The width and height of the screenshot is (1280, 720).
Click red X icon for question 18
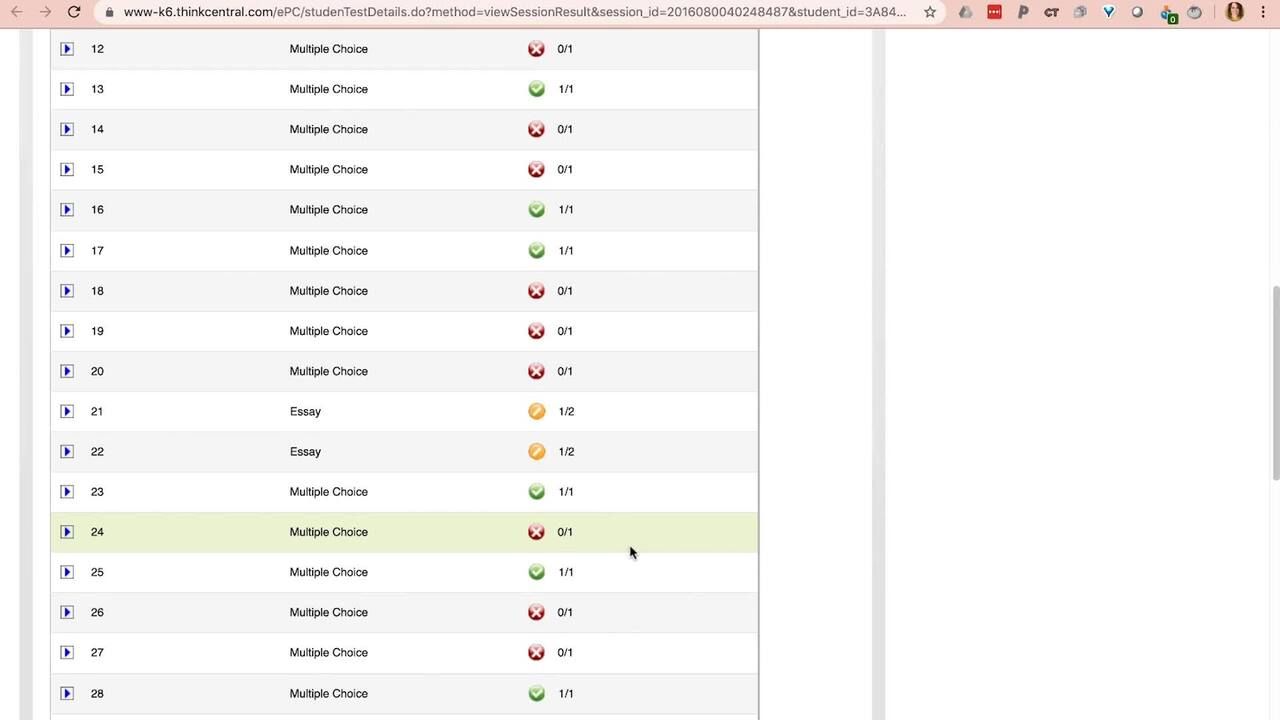(x=537, y=291)
